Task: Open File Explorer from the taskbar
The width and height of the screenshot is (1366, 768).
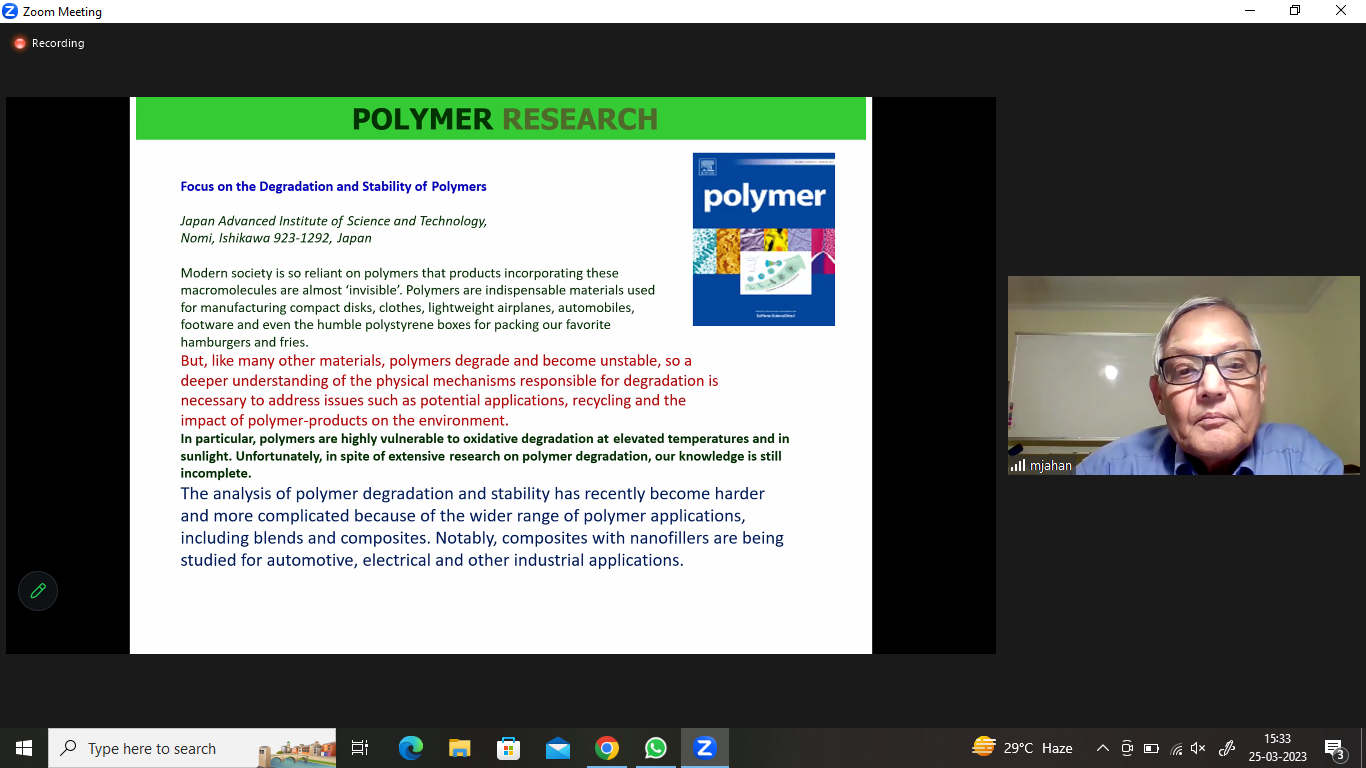Action: (459, 748)
